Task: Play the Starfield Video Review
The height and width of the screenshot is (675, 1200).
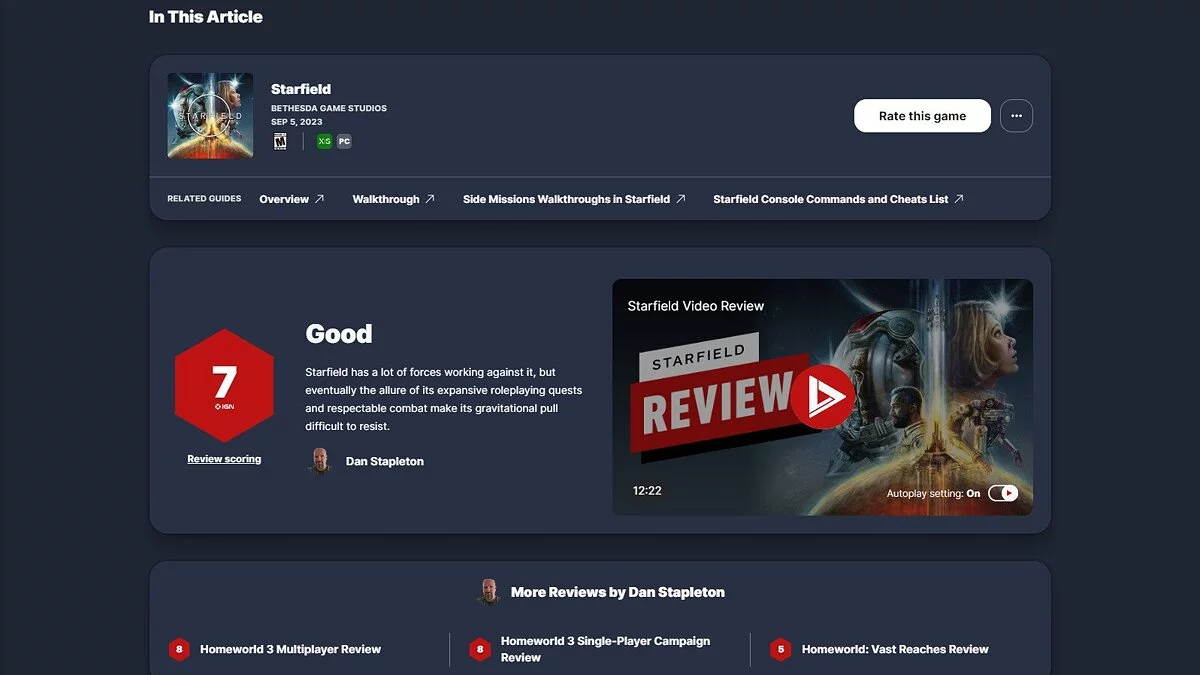Action: pos(822,397)
